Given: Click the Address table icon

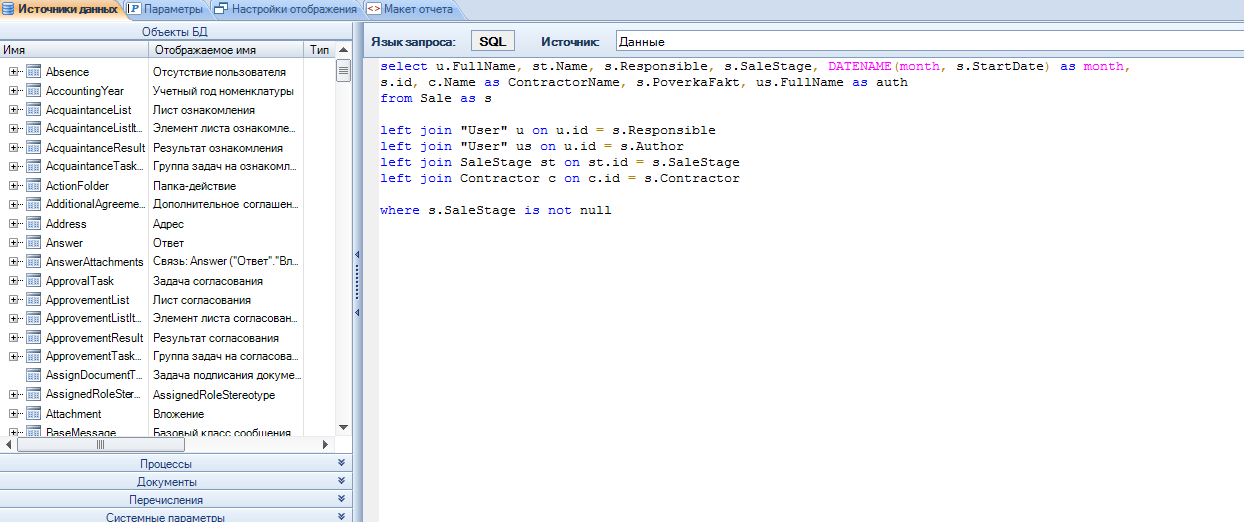Looking at the screenshot, I should coord(33,224).
